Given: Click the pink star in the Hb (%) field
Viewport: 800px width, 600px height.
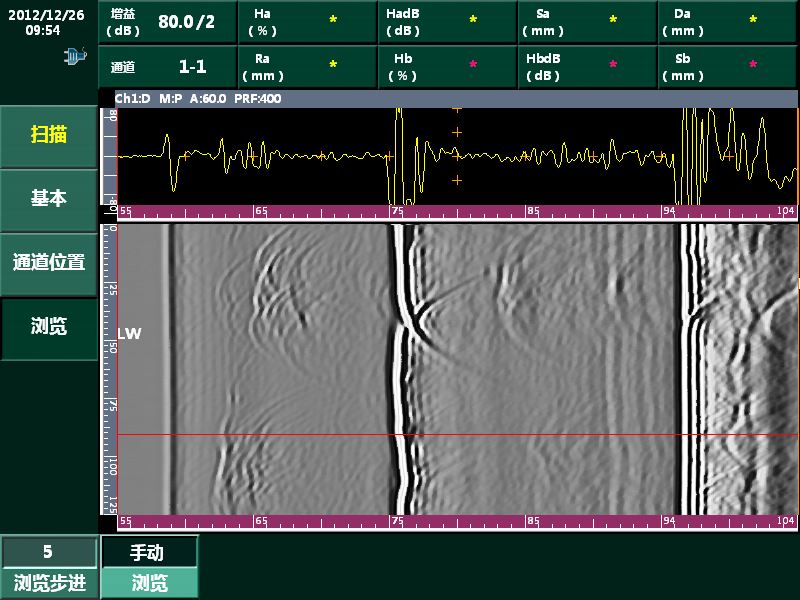Looking at the screenshot, I should pyautogui.click(x=473, y=65).
